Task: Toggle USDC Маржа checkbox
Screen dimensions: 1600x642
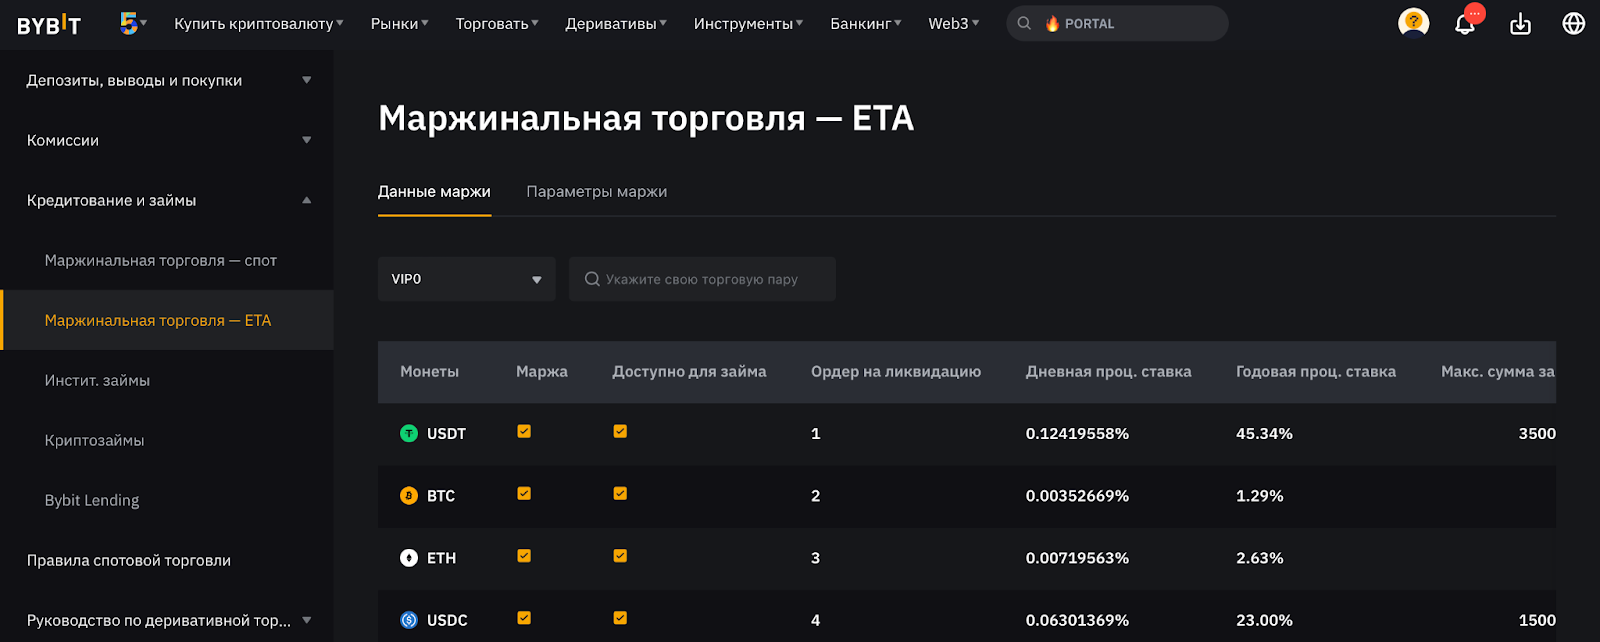Action: click(524, 618)
